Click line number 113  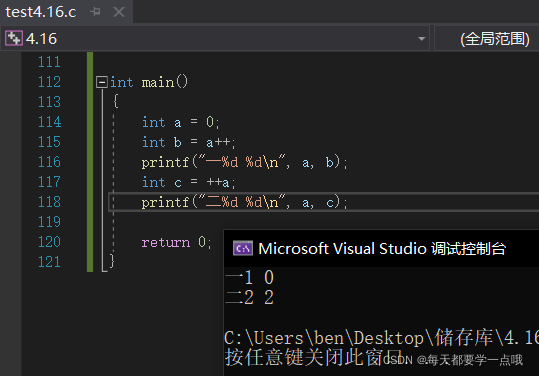50,102
